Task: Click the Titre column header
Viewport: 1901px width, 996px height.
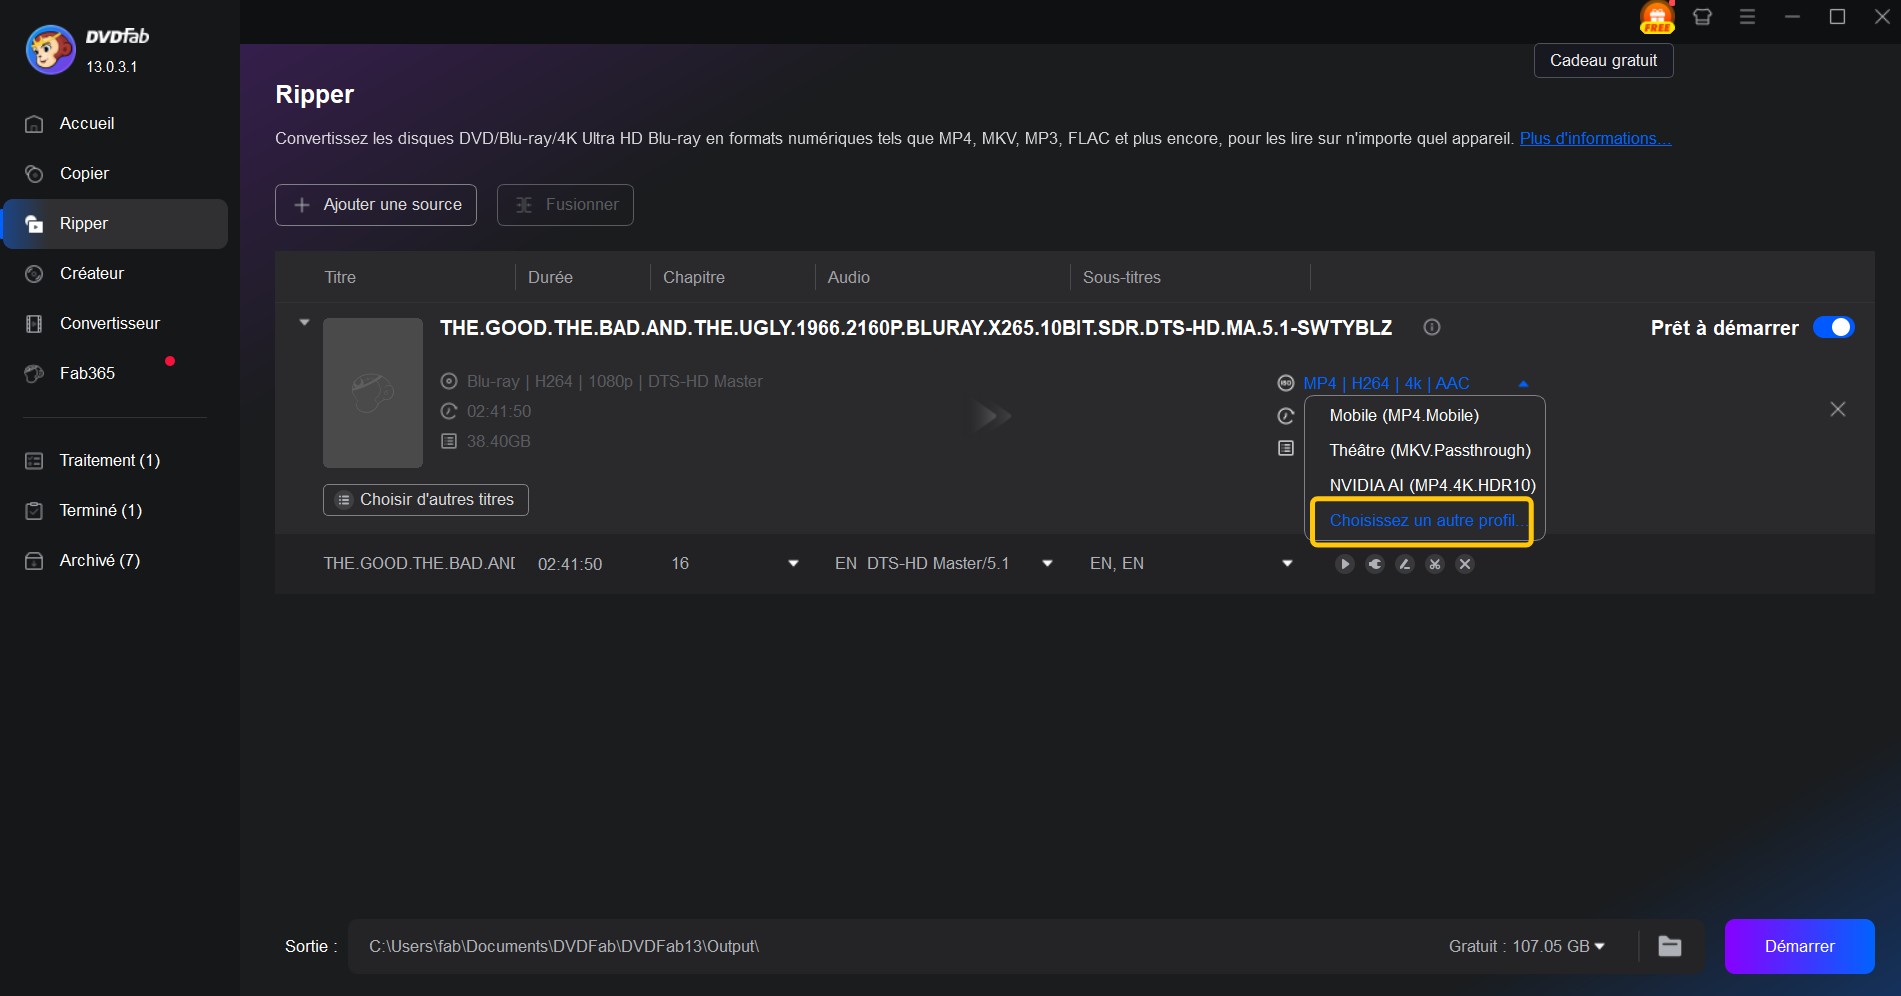Action: (340, 278)
